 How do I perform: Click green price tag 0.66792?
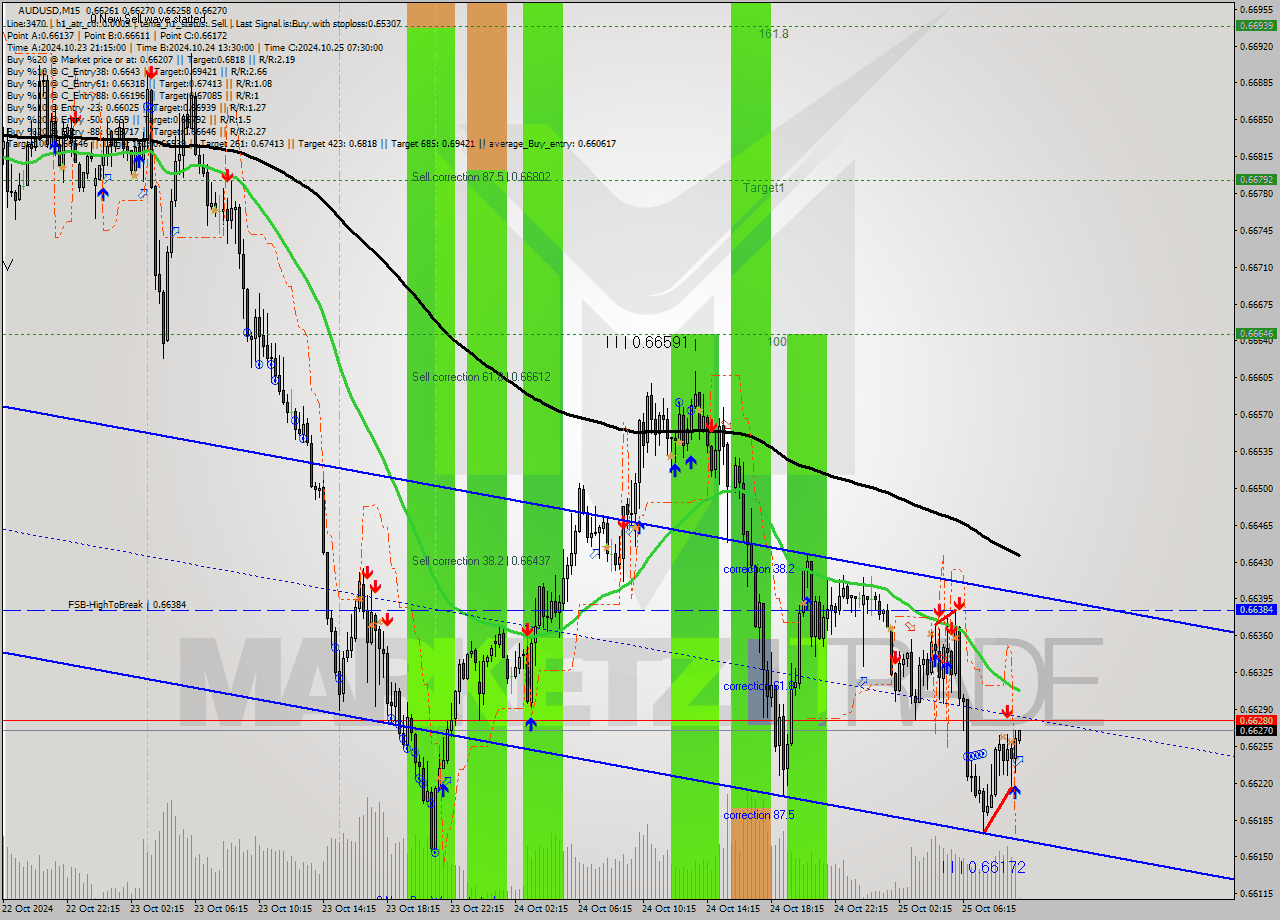point(1255,180)
